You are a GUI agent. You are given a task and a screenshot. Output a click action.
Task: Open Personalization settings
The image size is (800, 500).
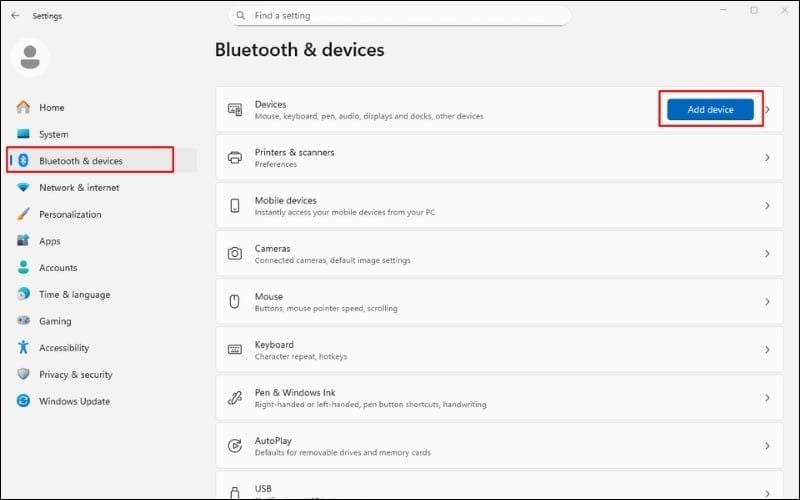click(70, 214)
